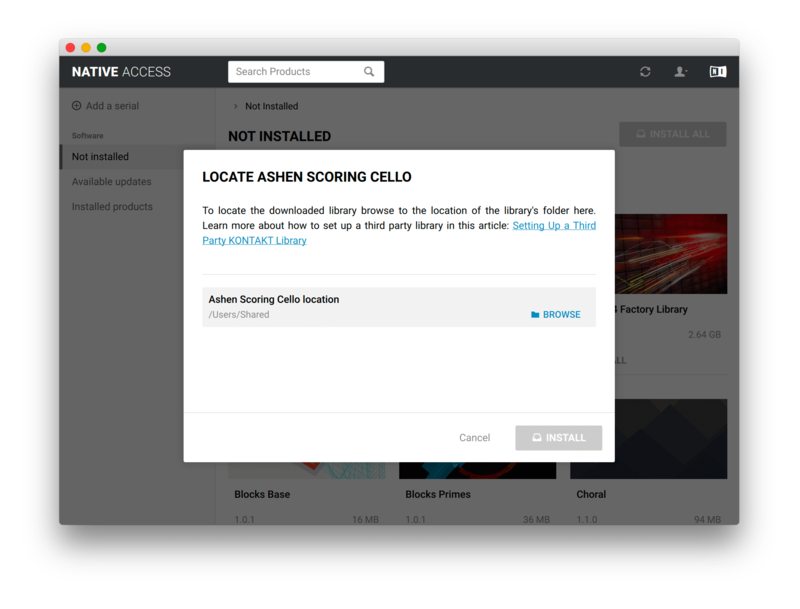
Task: Open Installed products section
Action: pos(112,207)
